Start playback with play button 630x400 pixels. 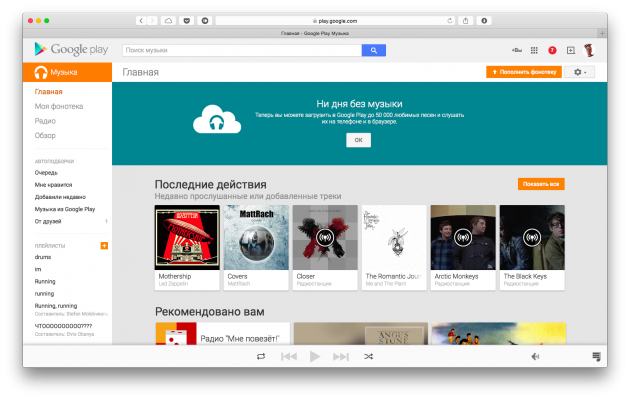pos(315,356)
